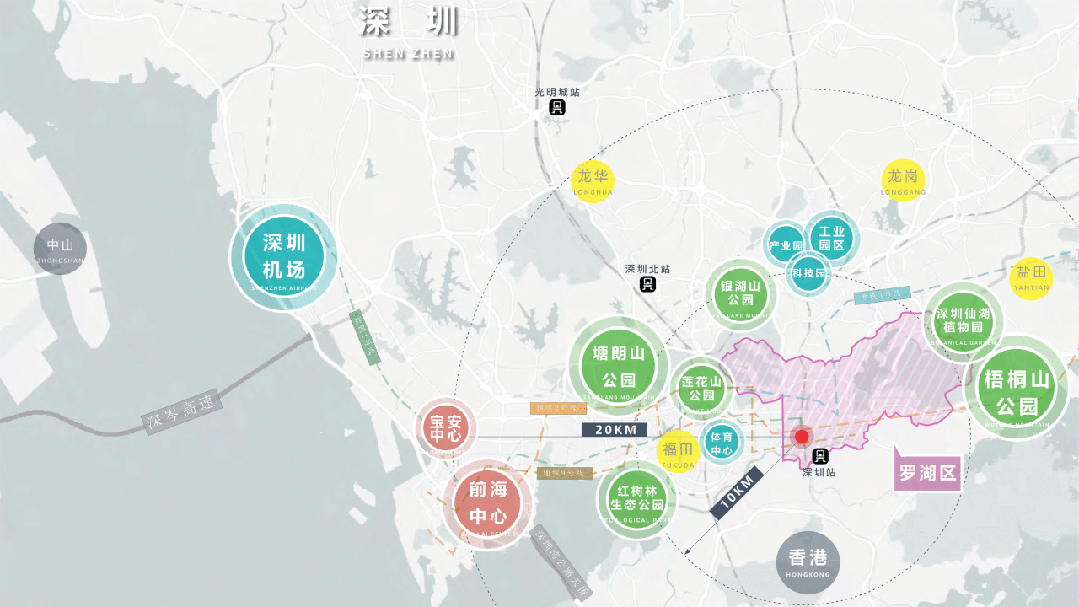This screenshot has width=1079, height=607.
Task: Expand the 龙岗 yellow area marker
Action: tap(902, 180)
